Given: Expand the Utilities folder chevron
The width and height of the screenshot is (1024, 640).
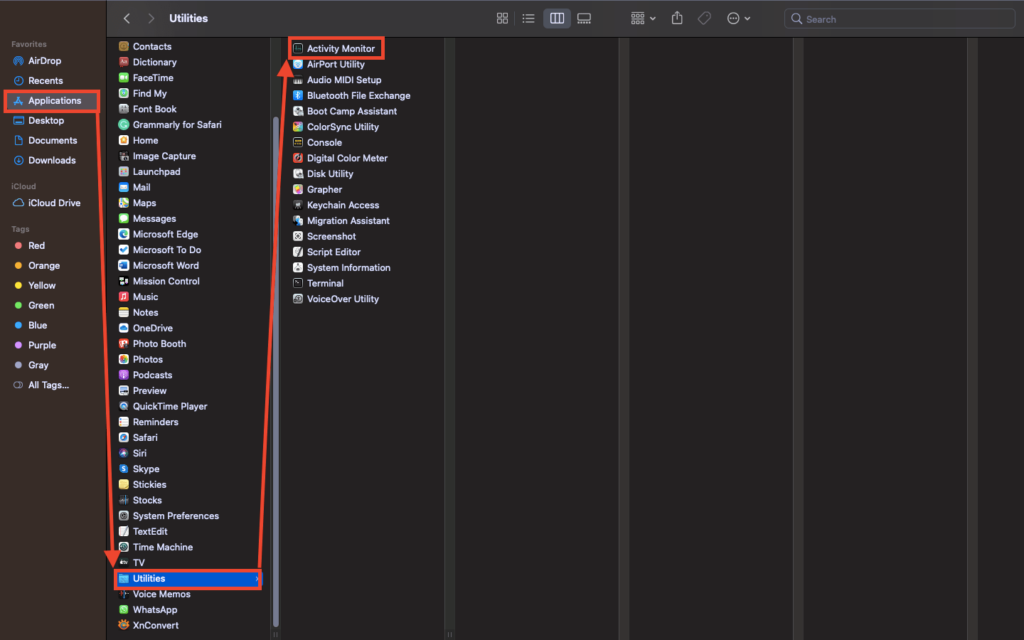Looking at the screenshot, I should coord(257,579).
